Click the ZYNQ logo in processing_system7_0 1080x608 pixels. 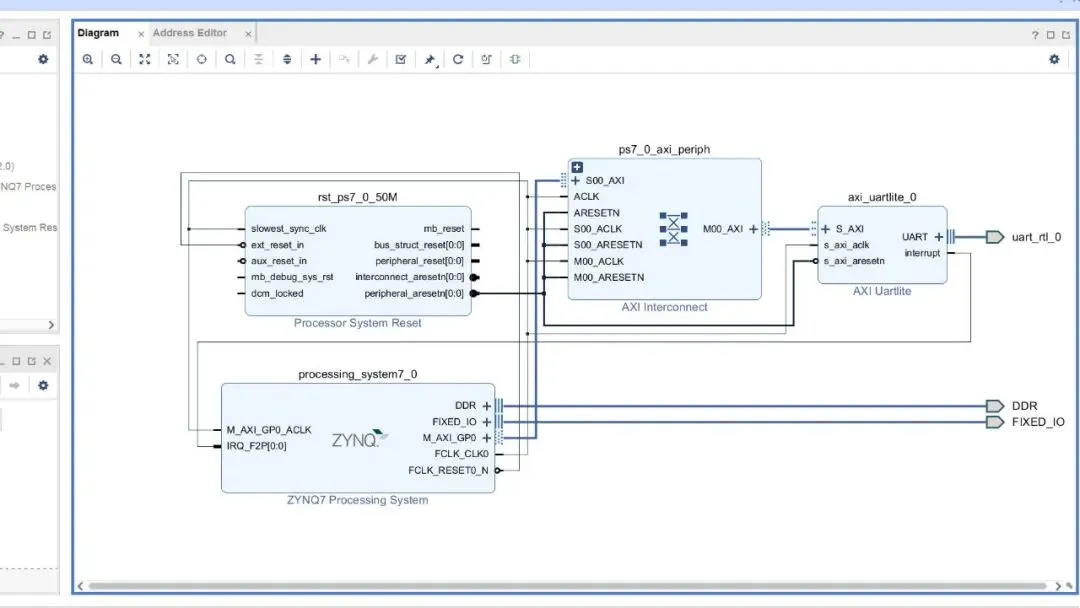(x=360, y=439)
